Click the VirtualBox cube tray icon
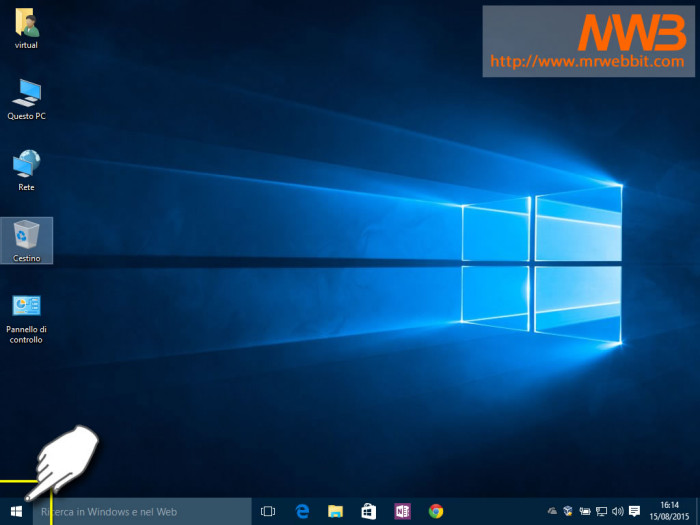 point(568,511)
